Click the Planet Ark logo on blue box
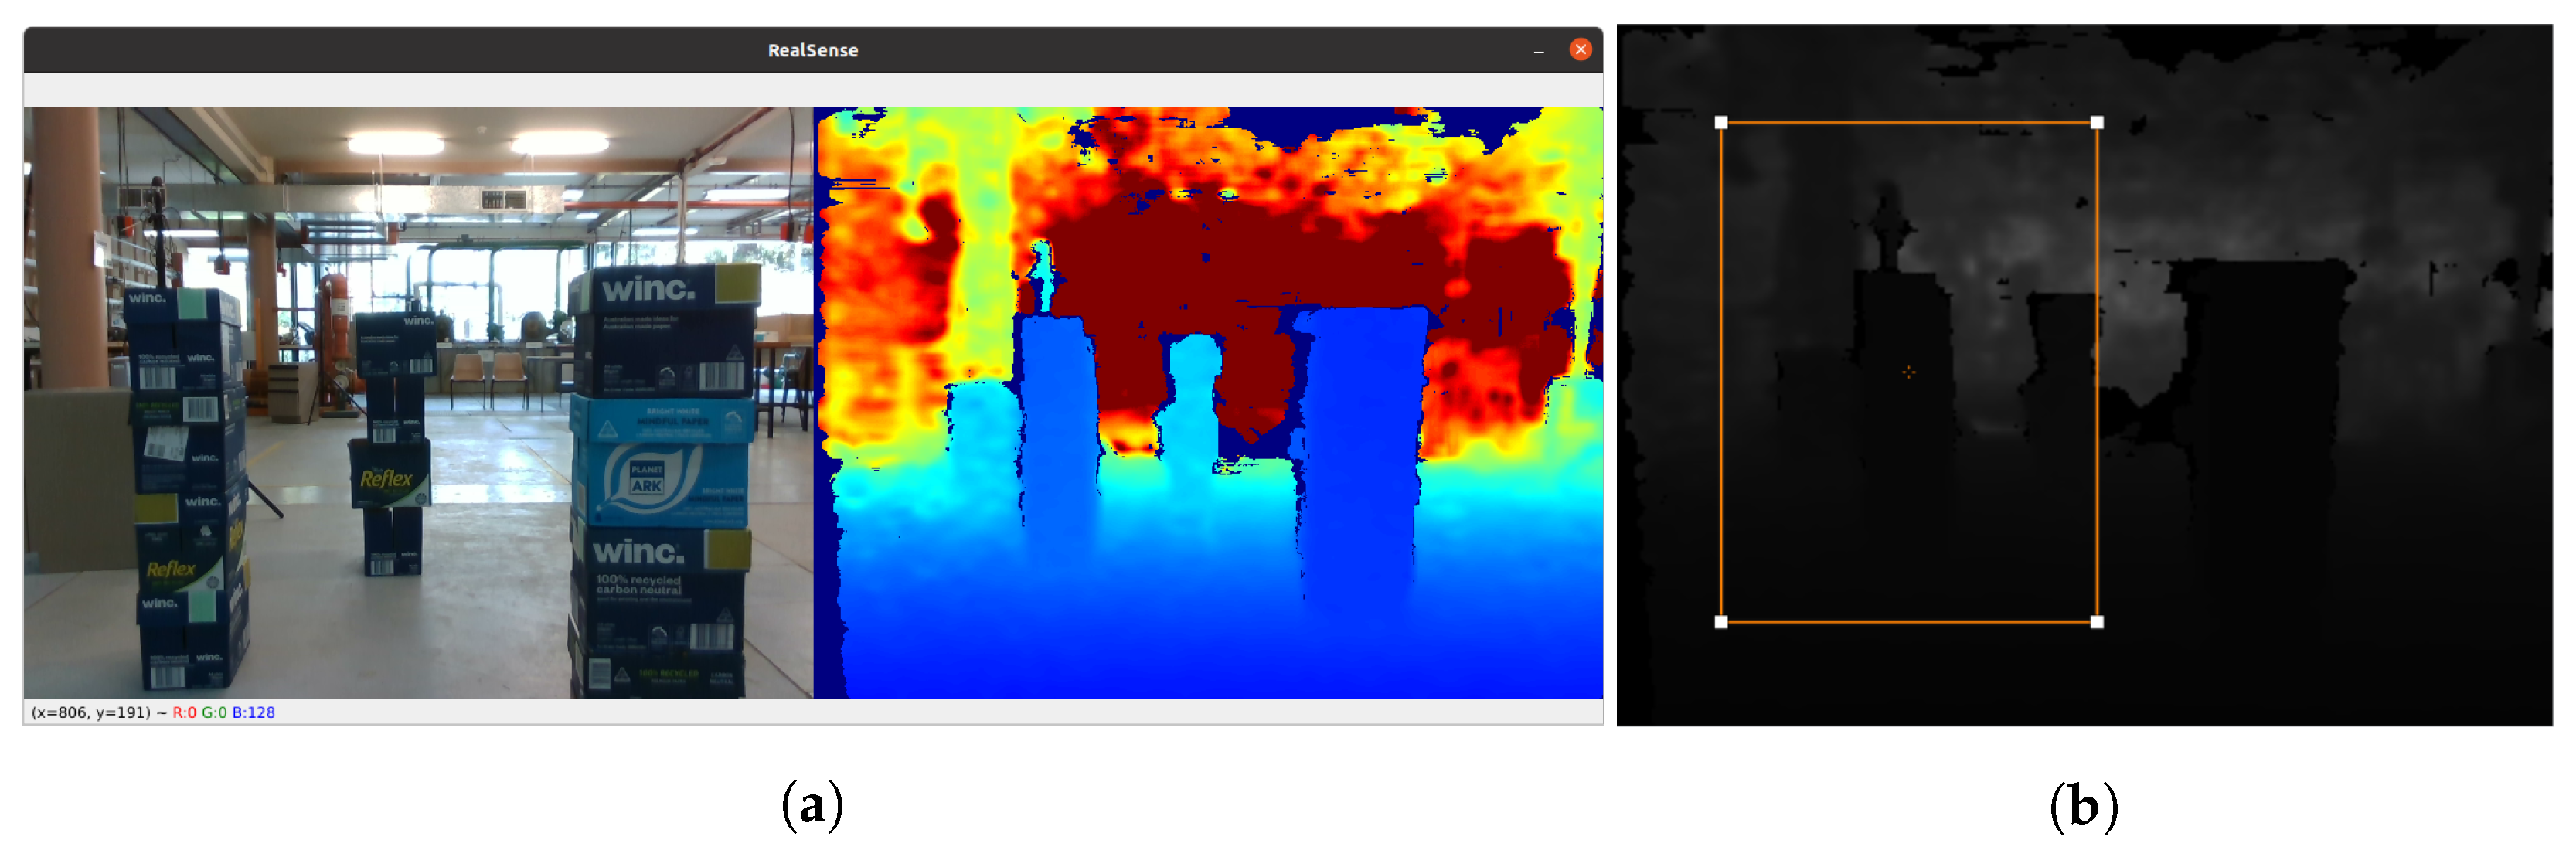This screenshot has width=2576, height=850. tap(648, 478)
